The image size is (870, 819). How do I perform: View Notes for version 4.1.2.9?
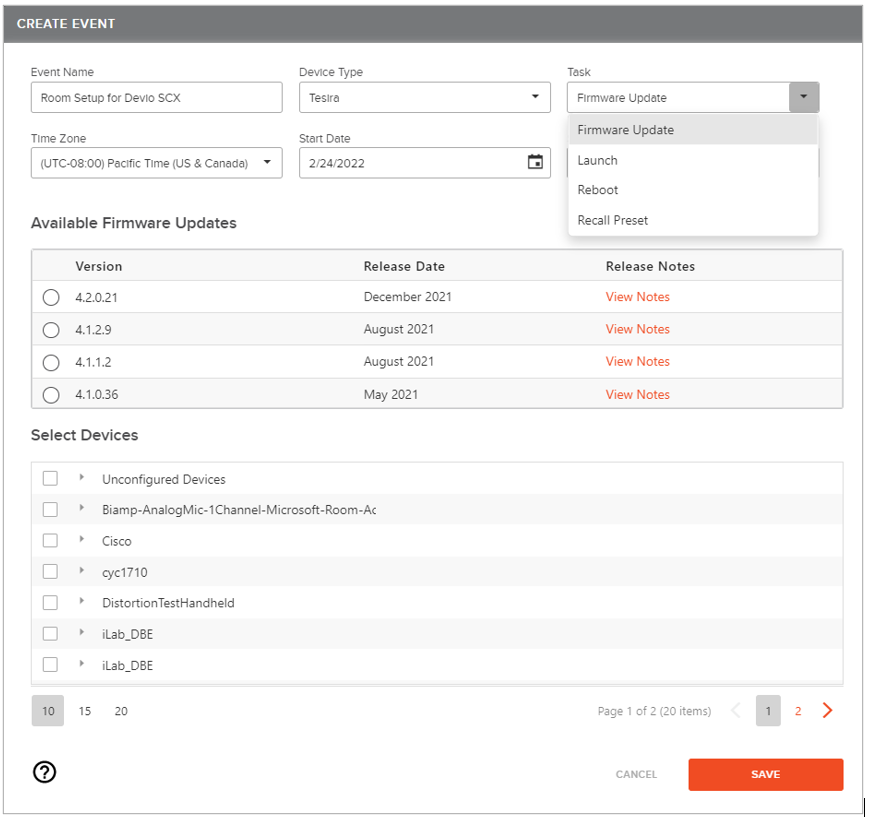[637, 329]
